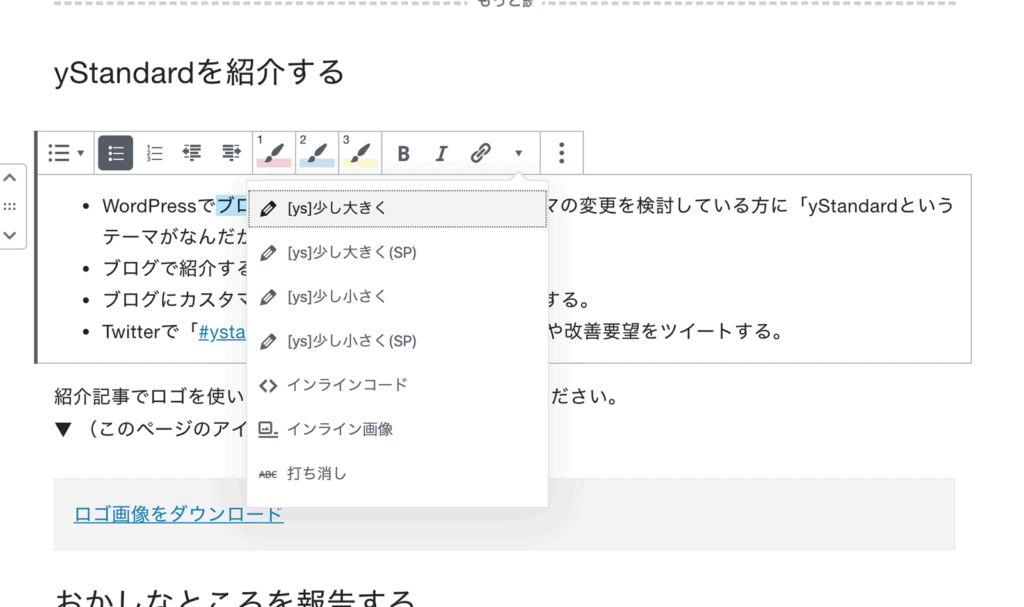This screenshot has width=1024, height=607.
Task: Toggle italic formatting
Action: pos(441,153)
